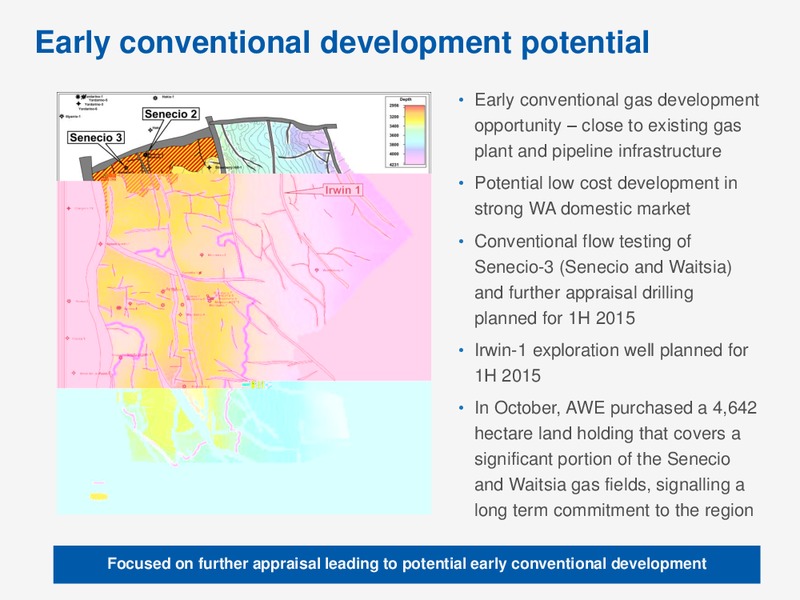
Task: Click the text 'hectare land holding that covers a'
Action: 607,434
